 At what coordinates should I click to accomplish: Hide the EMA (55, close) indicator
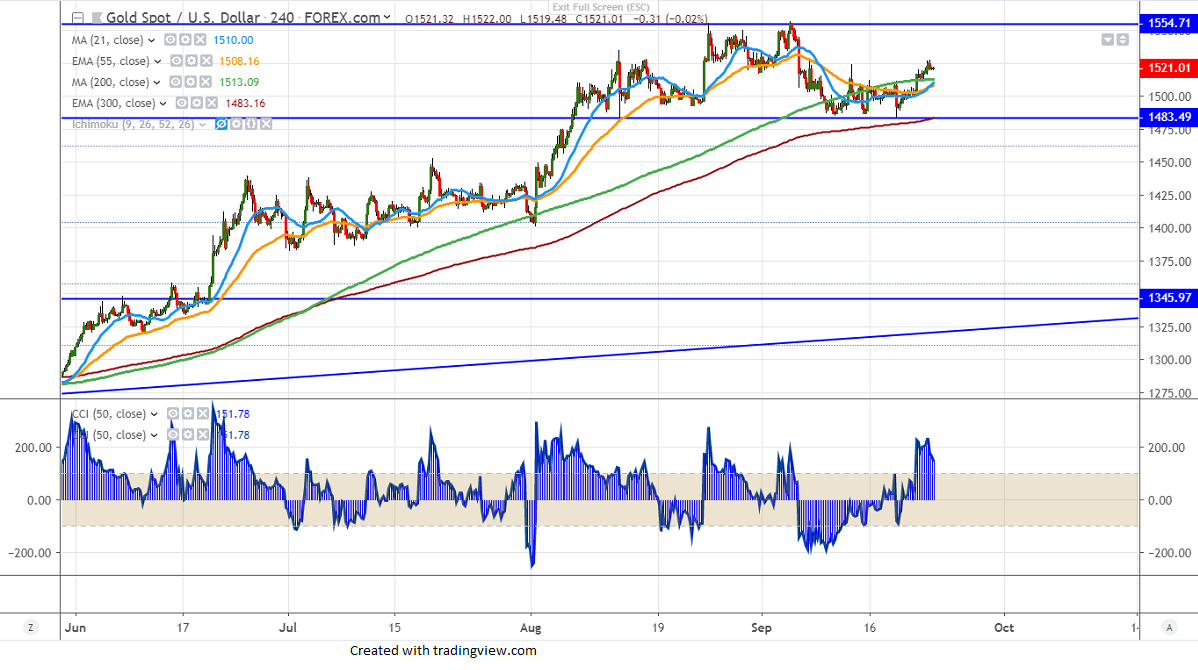point(176,61)
